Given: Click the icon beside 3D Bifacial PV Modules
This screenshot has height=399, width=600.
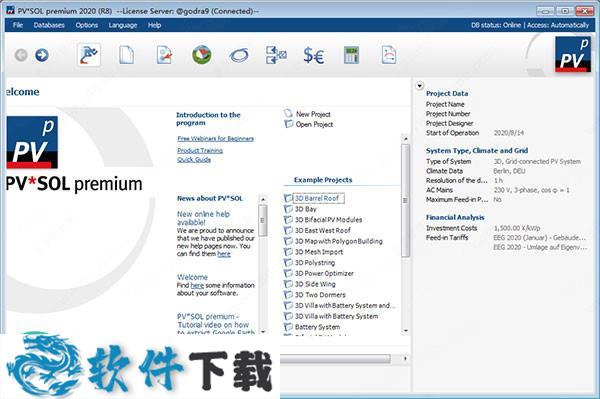Looking at the screenshot, I should [288, 220].
